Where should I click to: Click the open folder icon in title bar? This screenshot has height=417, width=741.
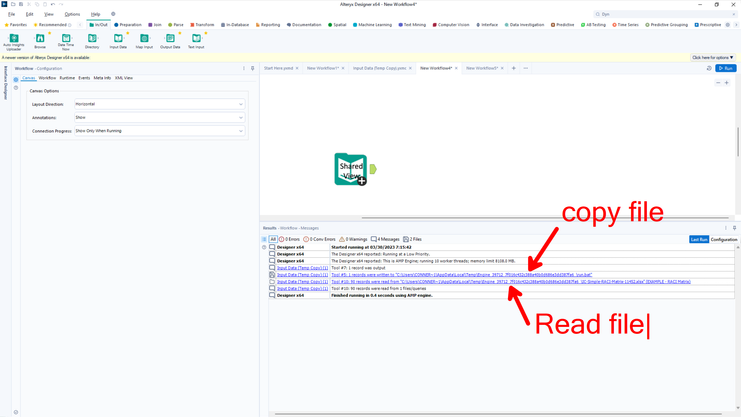click(x=13, y=4)
